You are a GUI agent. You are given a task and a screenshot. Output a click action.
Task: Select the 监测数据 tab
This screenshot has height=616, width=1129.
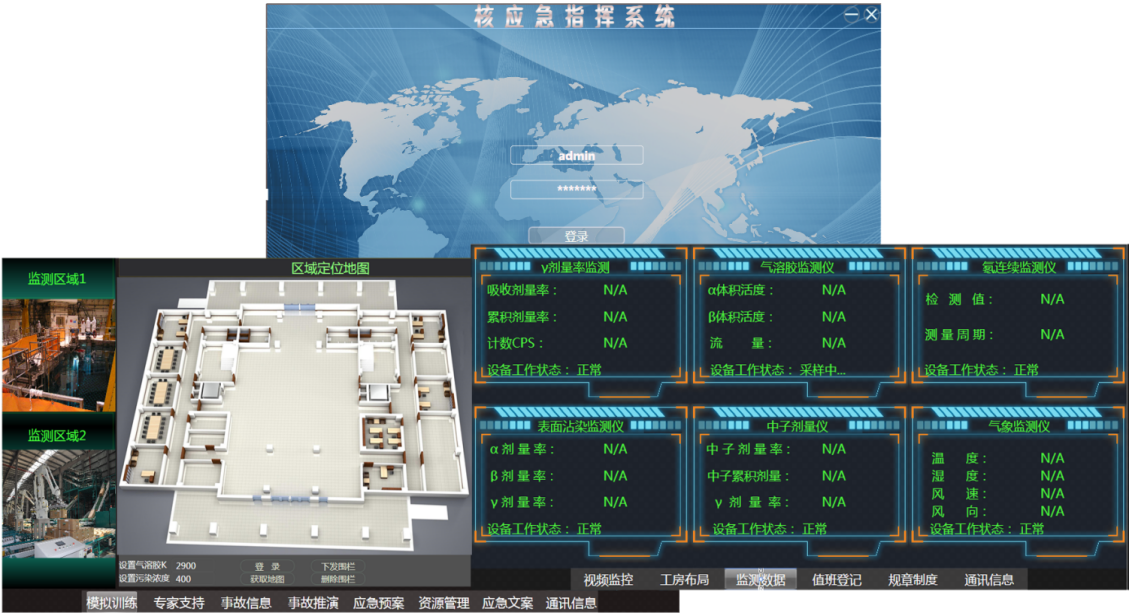click(x=760, y=580)
